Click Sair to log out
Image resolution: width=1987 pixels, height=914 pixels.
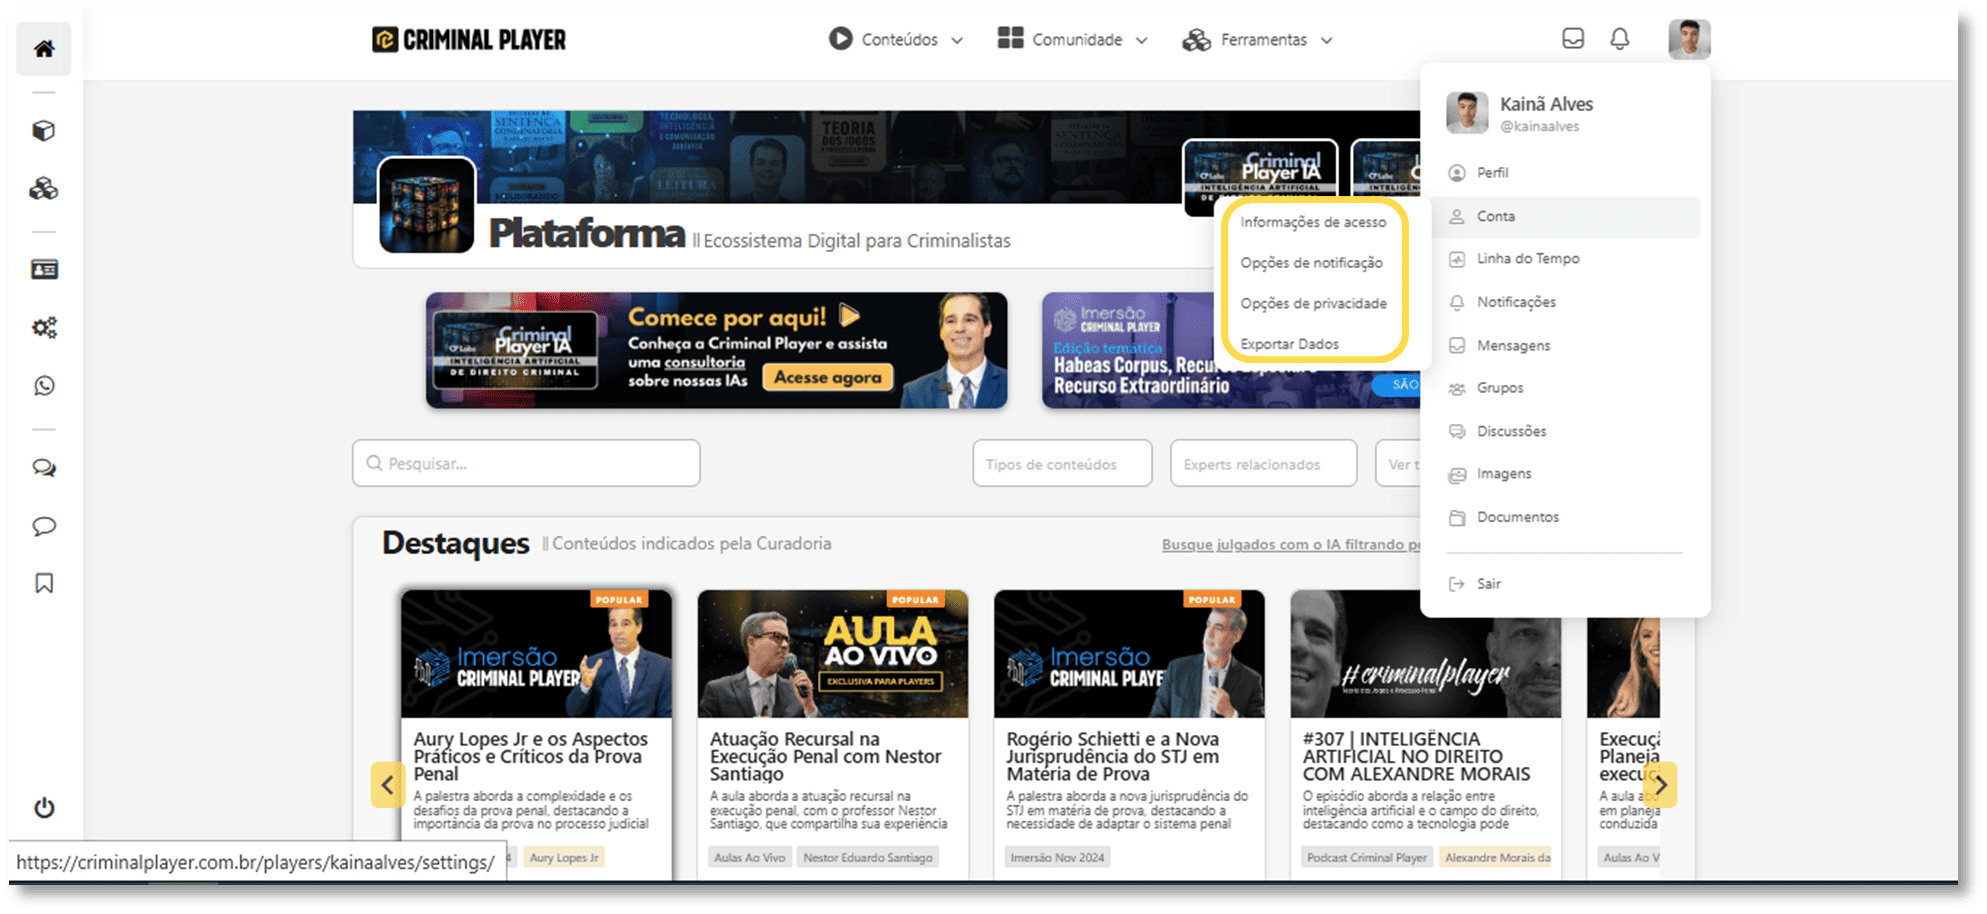pos(1488,584)
